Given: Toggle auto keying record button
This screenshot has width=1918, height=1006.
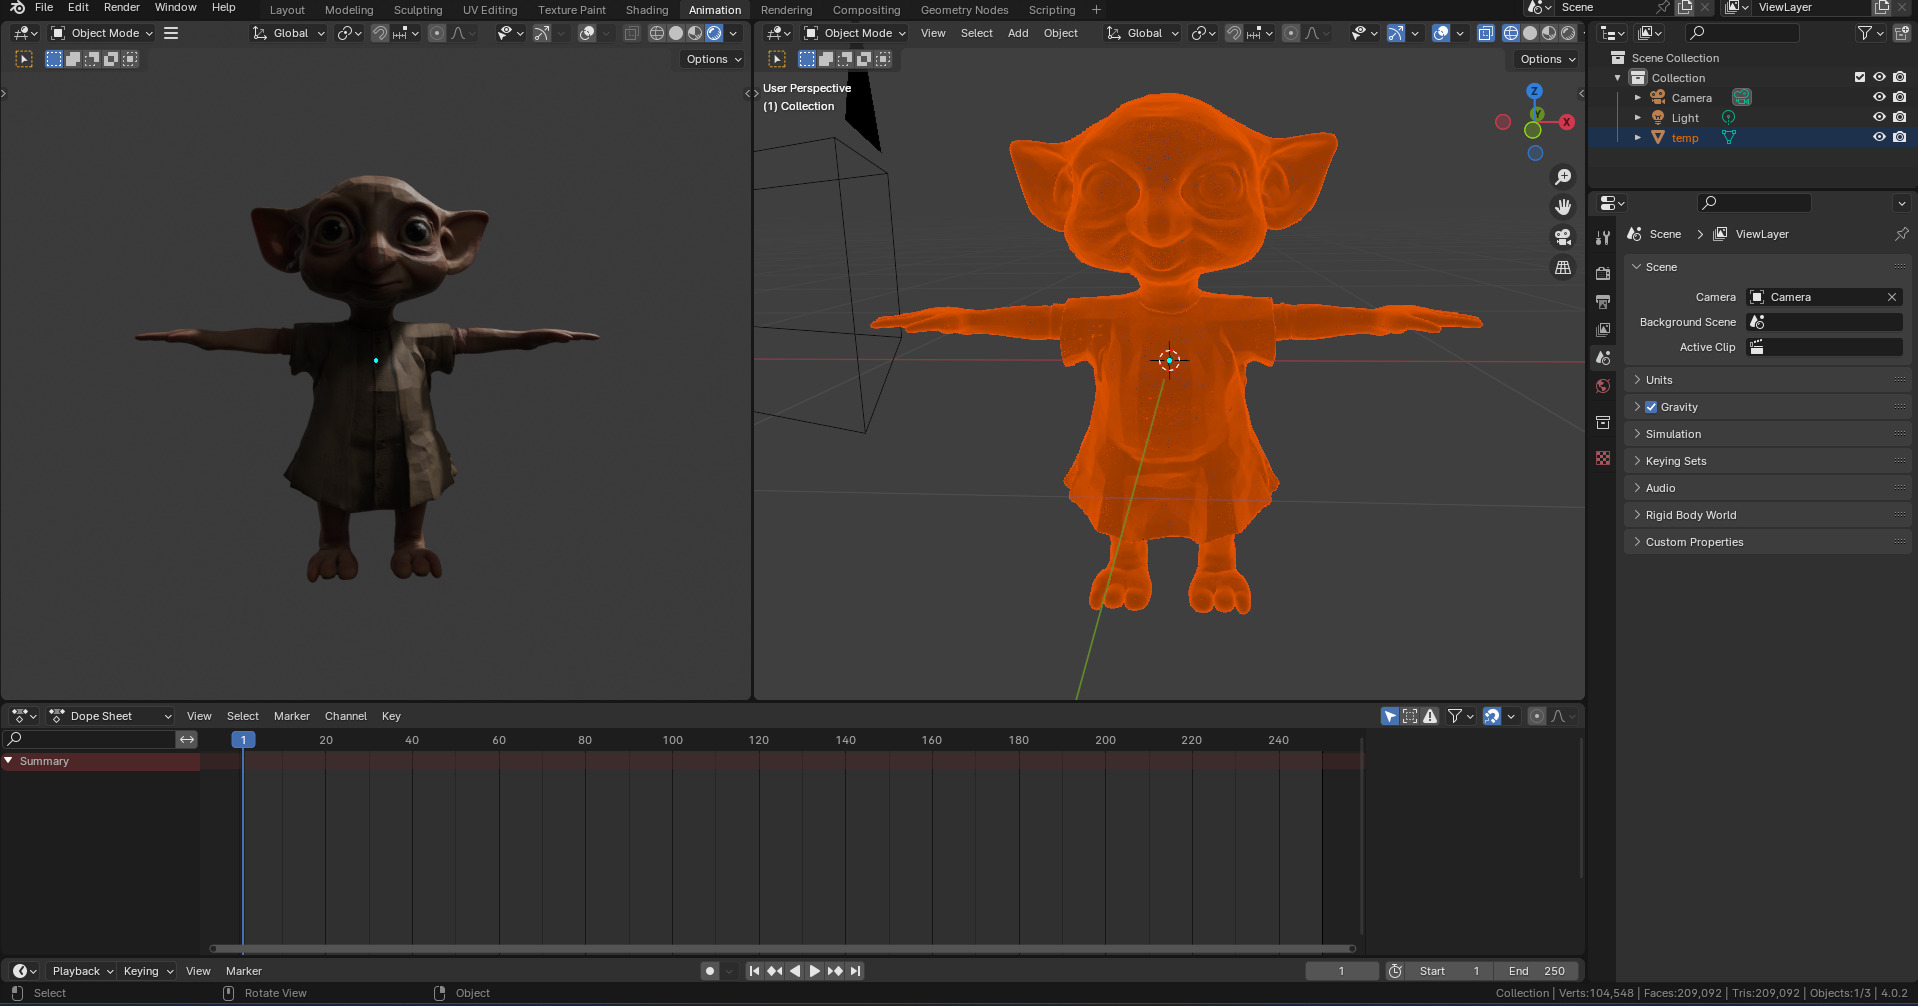Looking at the screenshot, I should (710, 971).
